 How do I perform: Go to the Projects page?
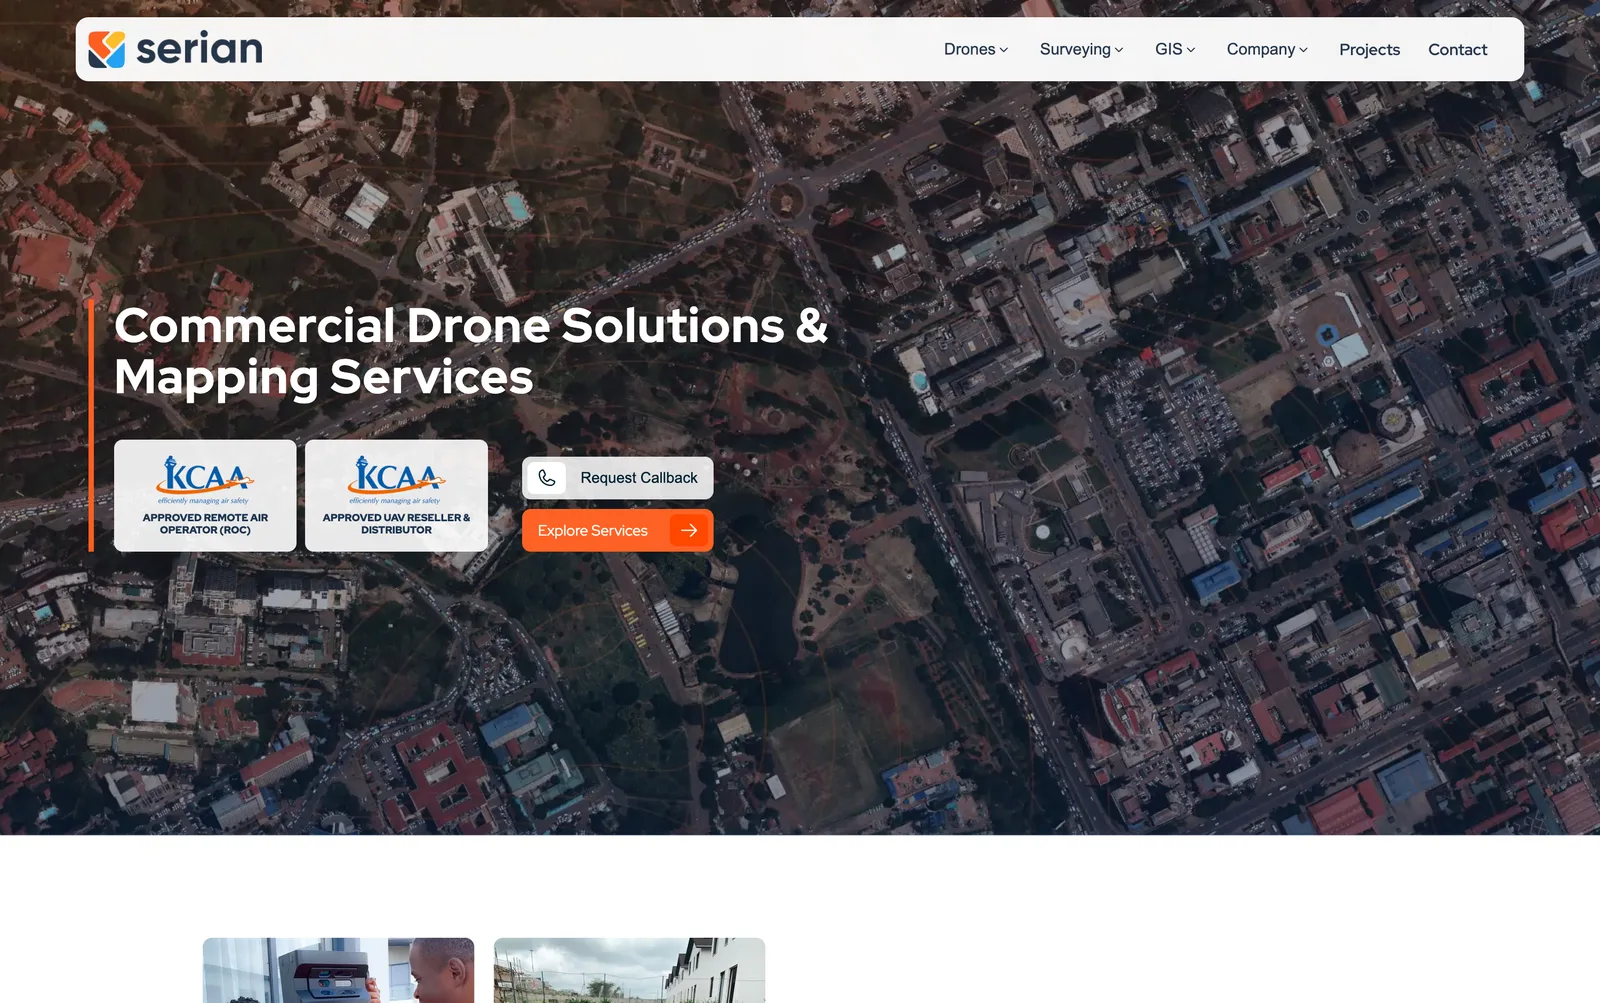1369,49
